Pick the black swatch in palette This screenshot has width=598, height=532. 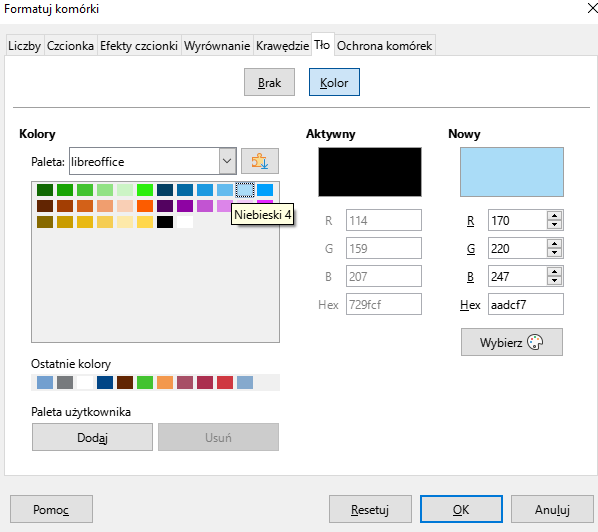[165, 222]
